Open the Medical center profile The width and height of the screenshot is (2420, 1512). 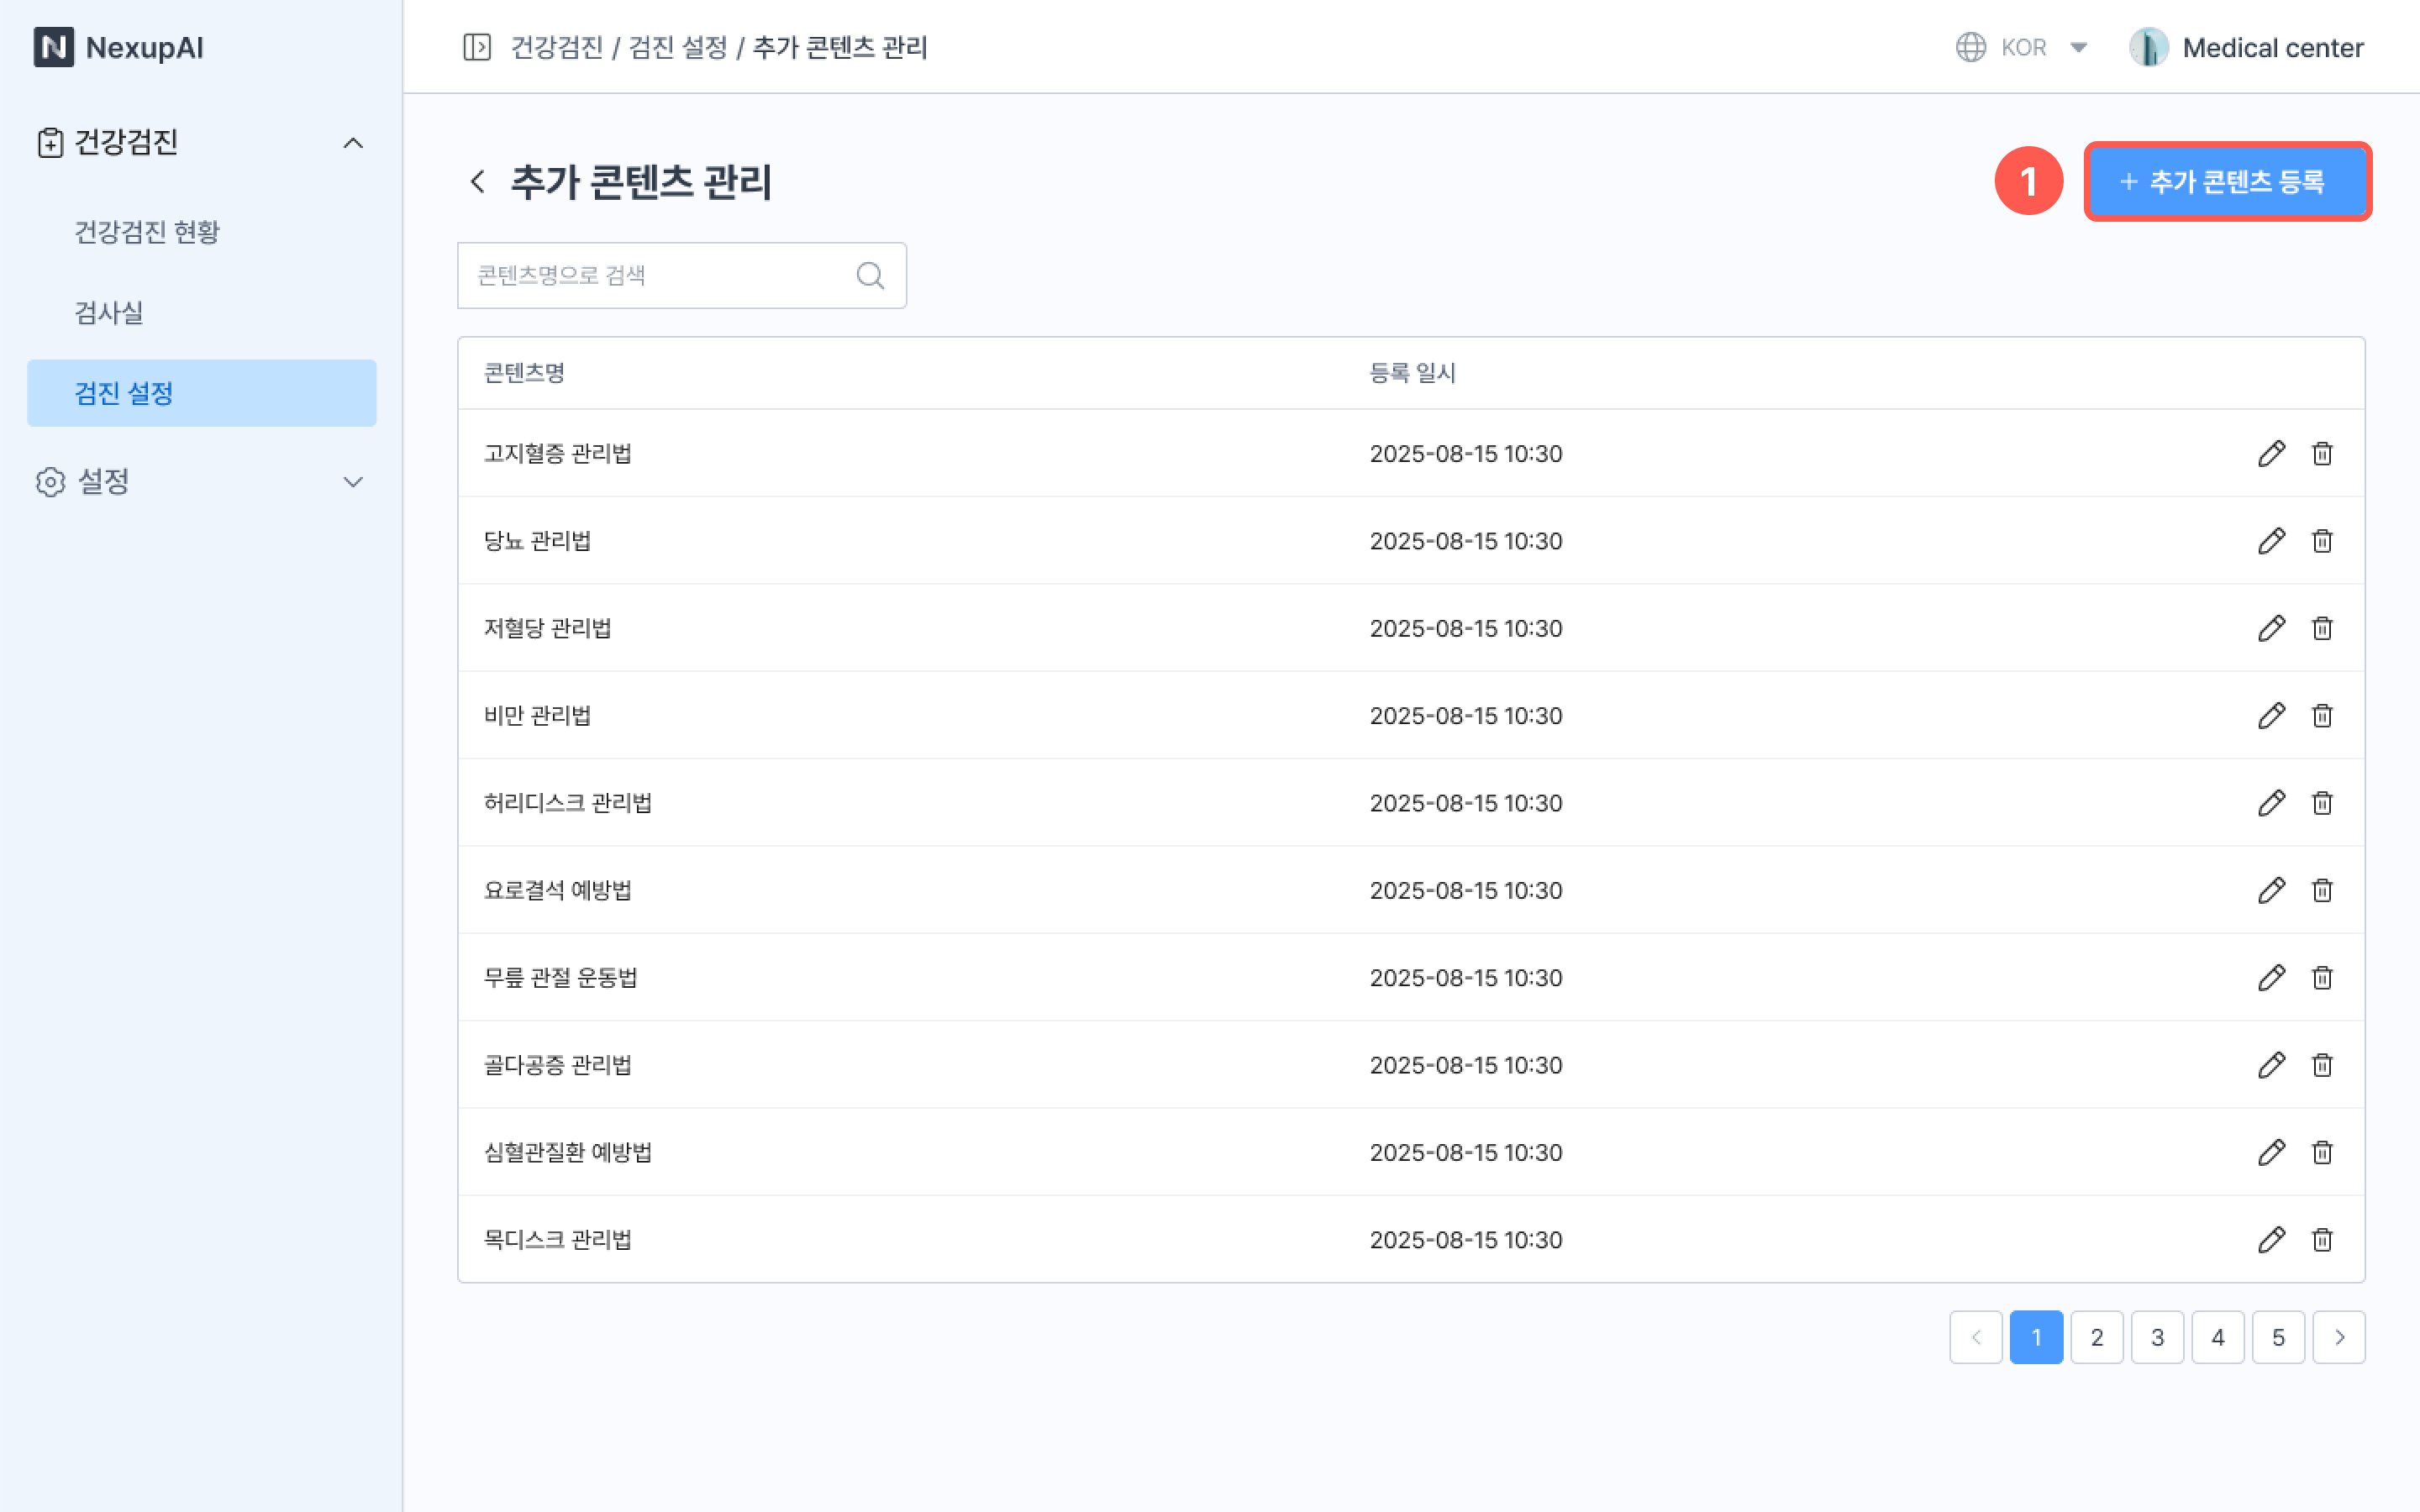[x=2246, y=47]
